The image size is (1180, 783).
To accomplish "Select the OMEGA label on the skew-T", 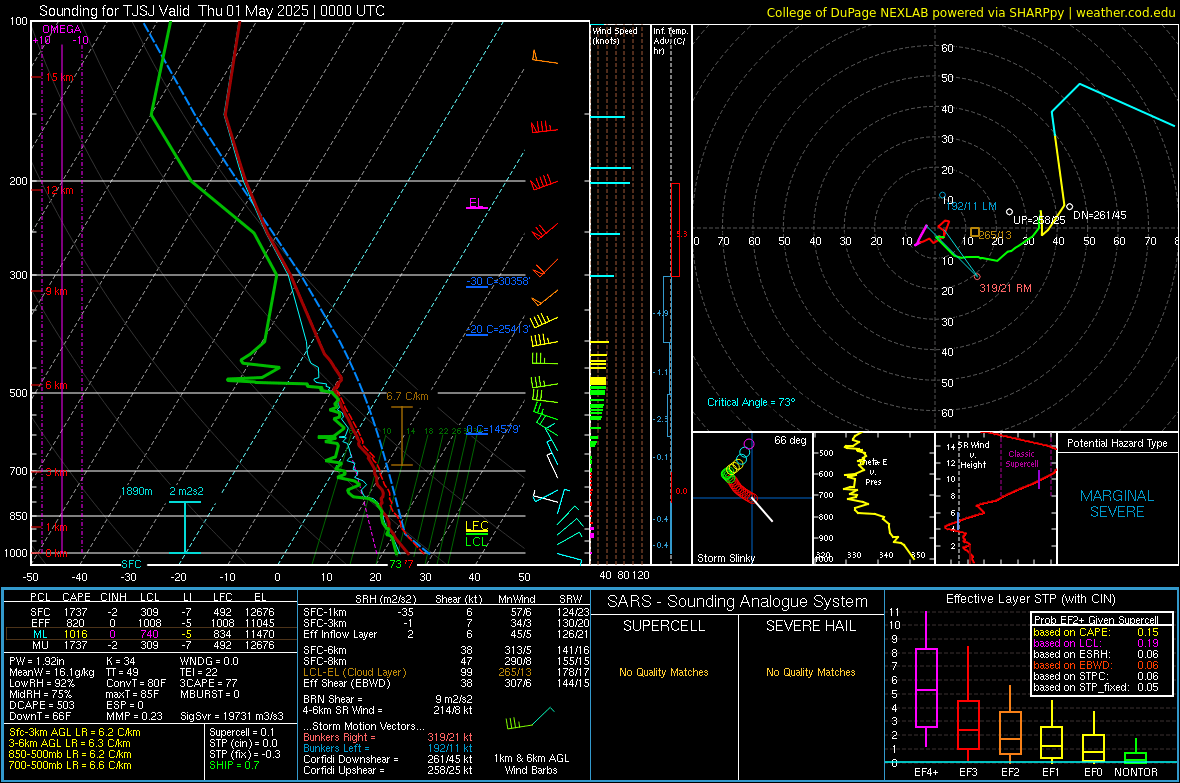I will (62, 29).
